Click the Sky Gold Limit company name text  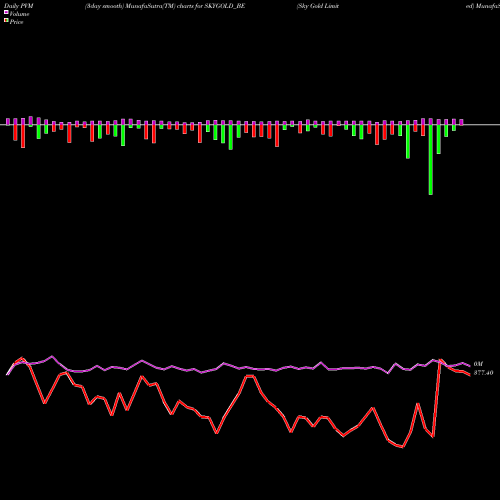[318, 6]
